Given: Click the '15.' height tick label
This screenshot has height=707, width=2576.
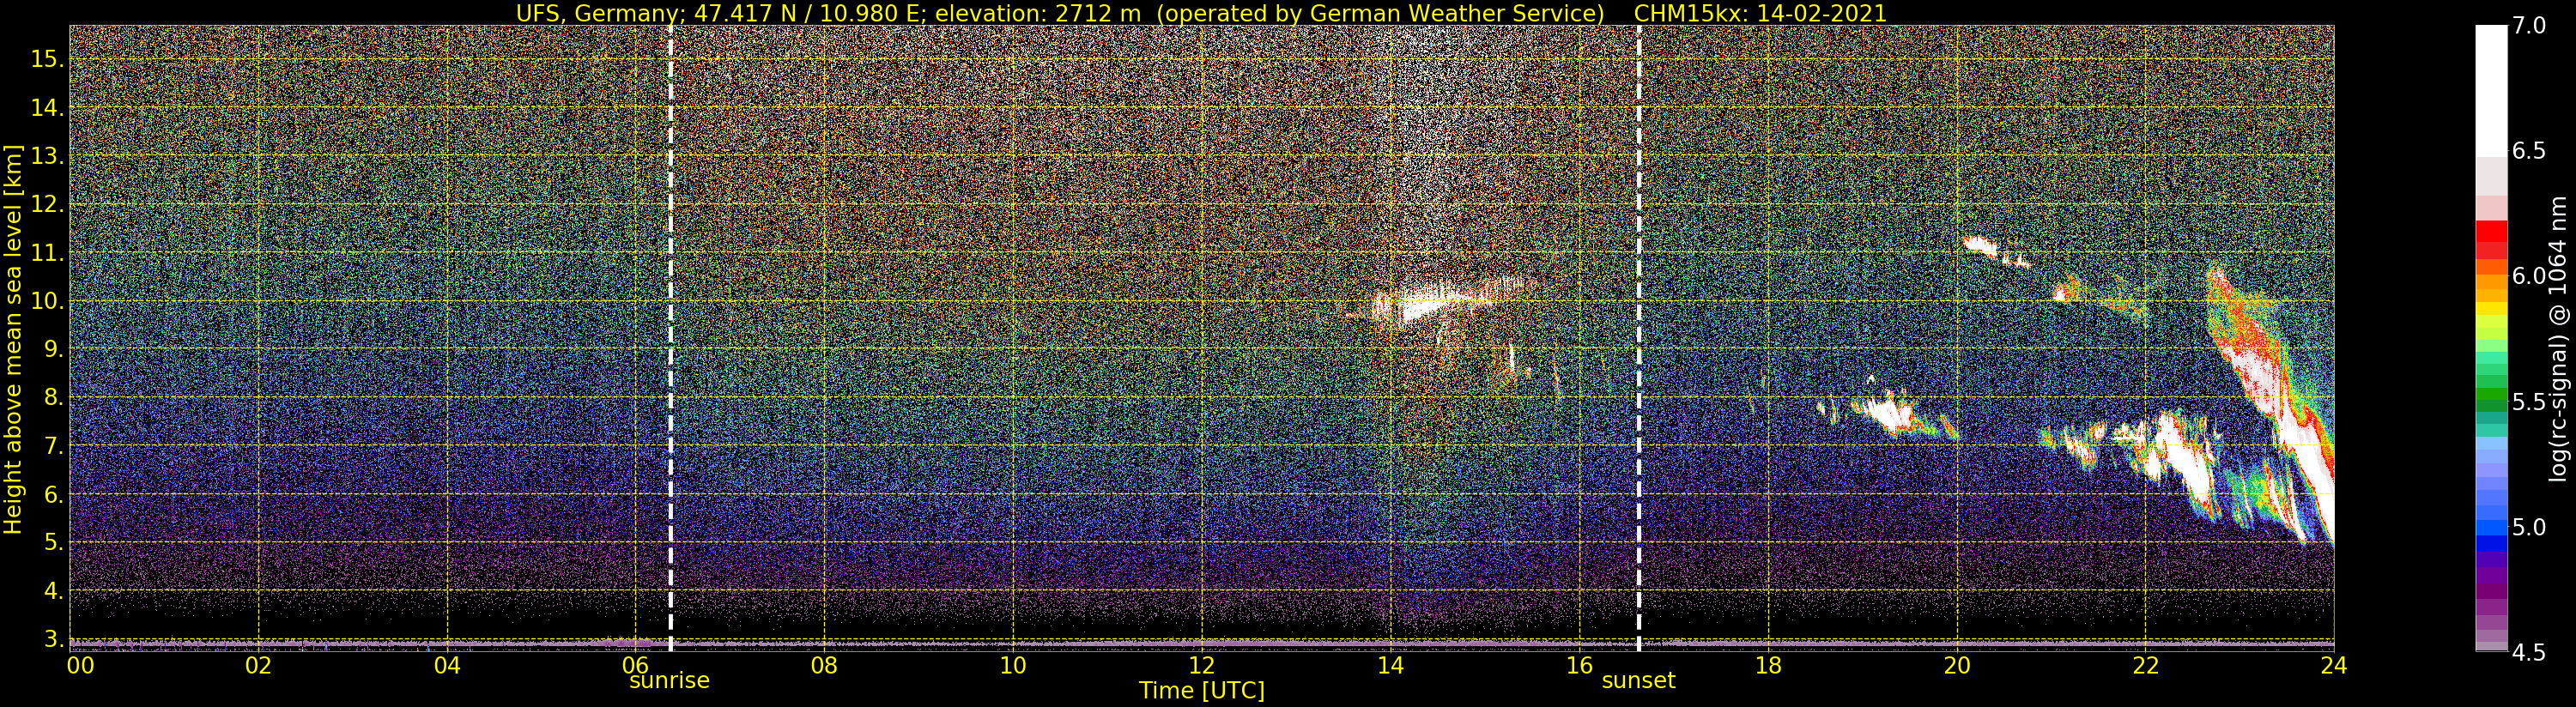Looking at the screenshot, I should click(x=47, y=59).
